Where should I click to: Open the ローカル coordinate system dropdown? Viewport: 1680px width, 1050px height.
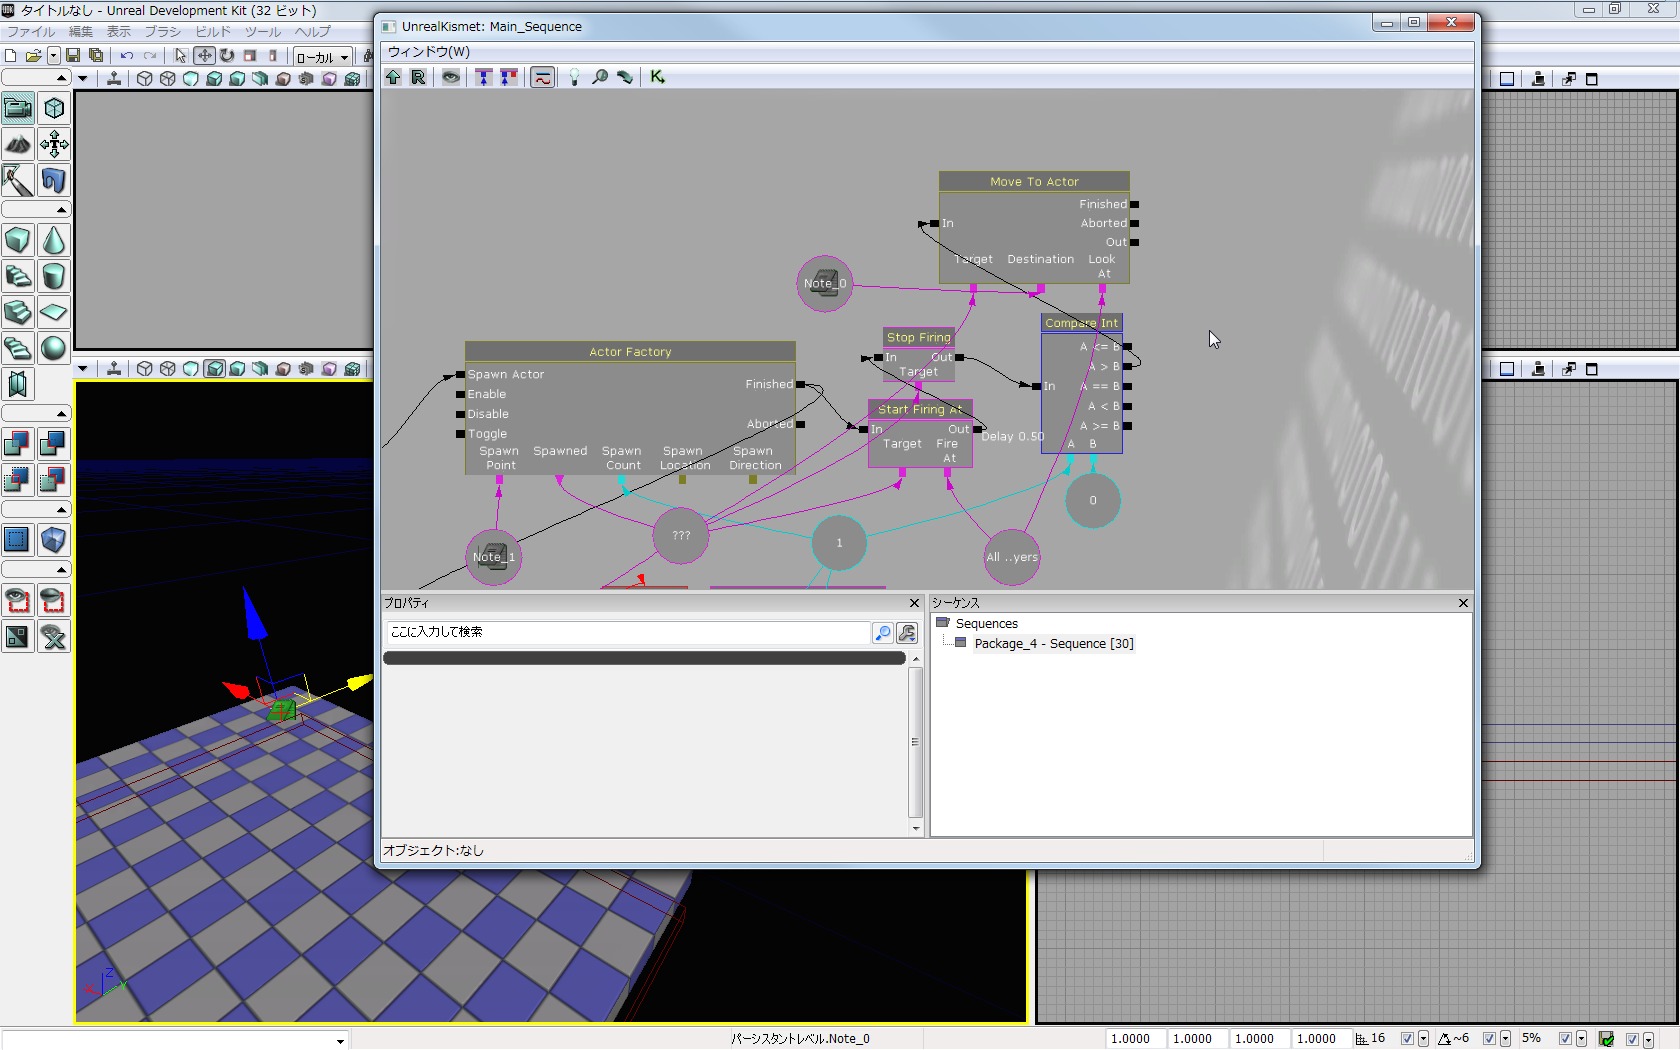(344, 57)
